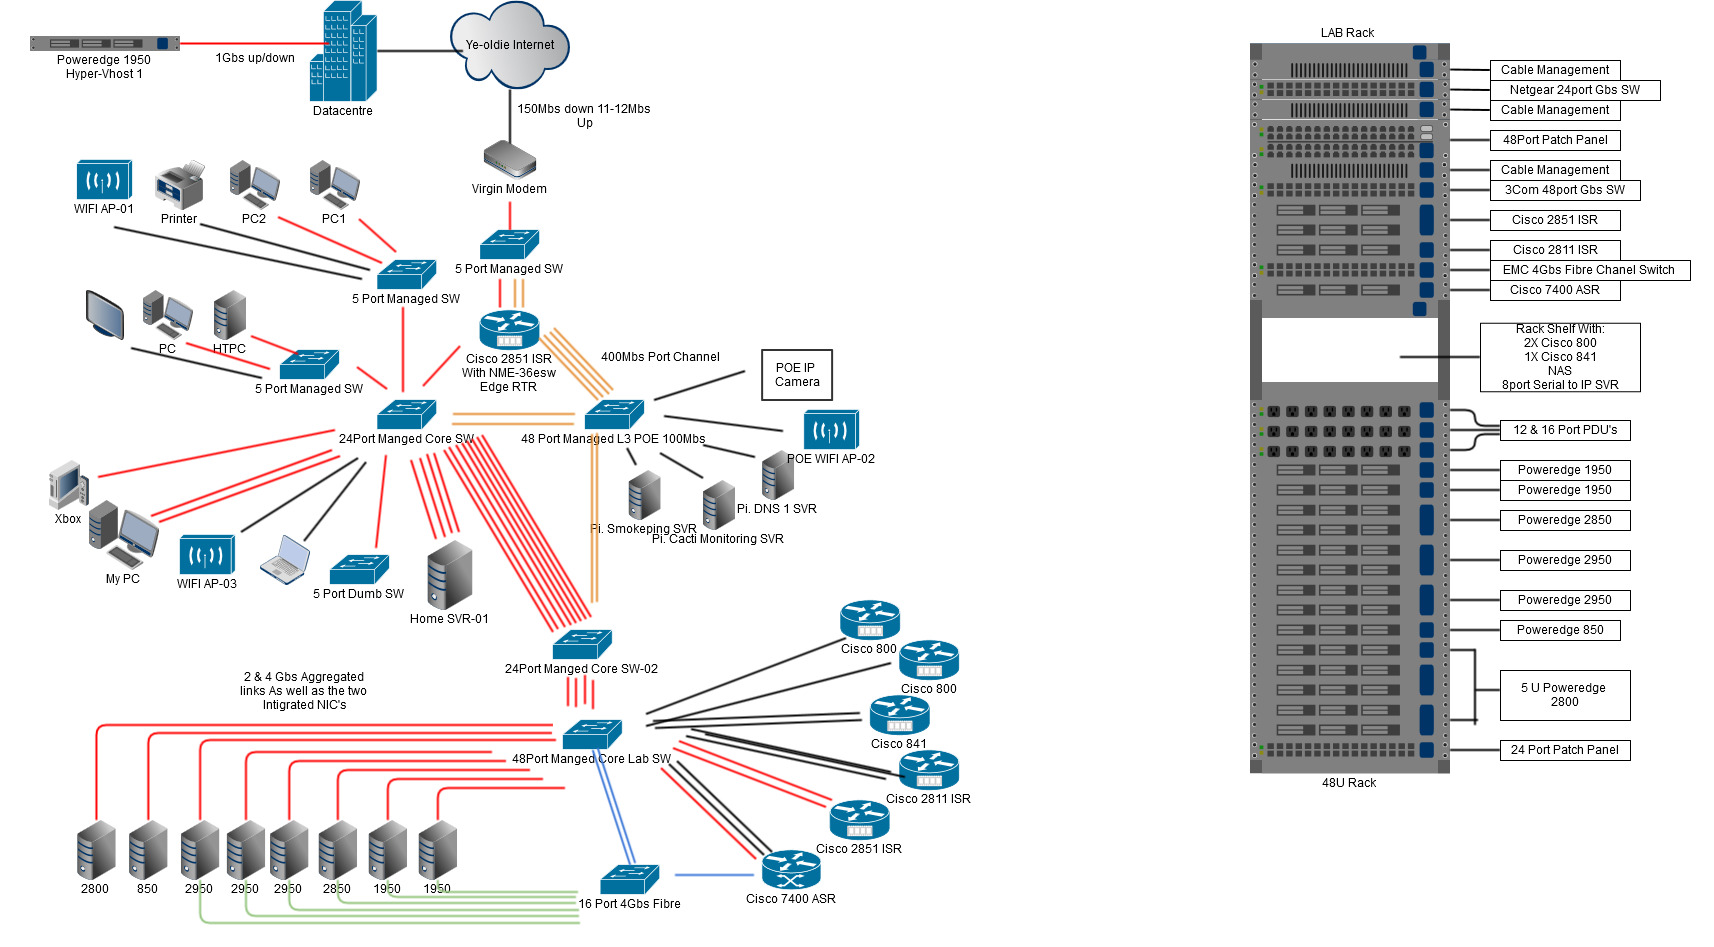
Task: Click the Pi. Cacti Monitoring SVR server icon
Action: point(719,505)
